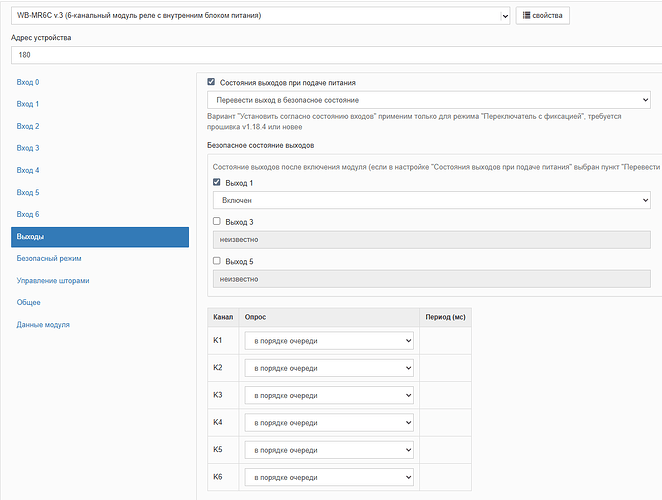Screen dimensions: 662x500
Task: Expand the Перевести выход в безопасное состояние dropdown
Action: pos(429,100)
